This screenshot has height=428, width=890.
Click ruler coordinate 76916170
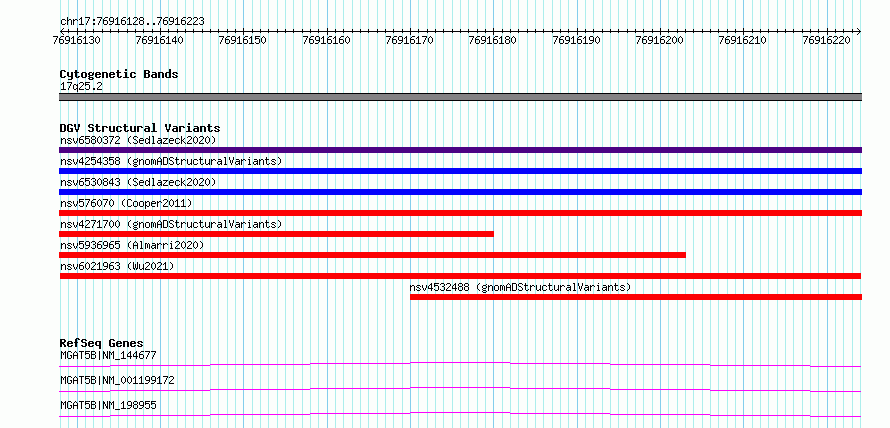(410, 40)
